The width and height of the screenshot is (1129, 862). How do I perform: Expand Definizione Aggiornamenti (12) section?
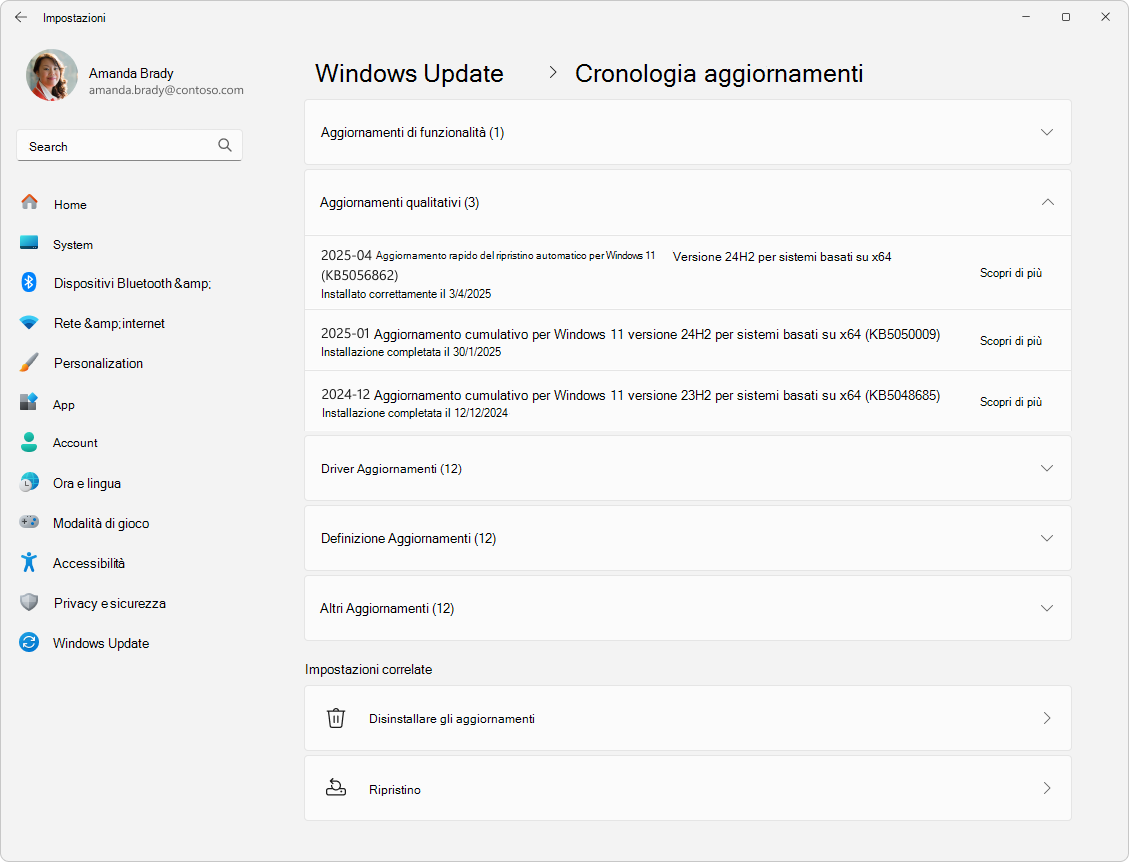[688, 538]
